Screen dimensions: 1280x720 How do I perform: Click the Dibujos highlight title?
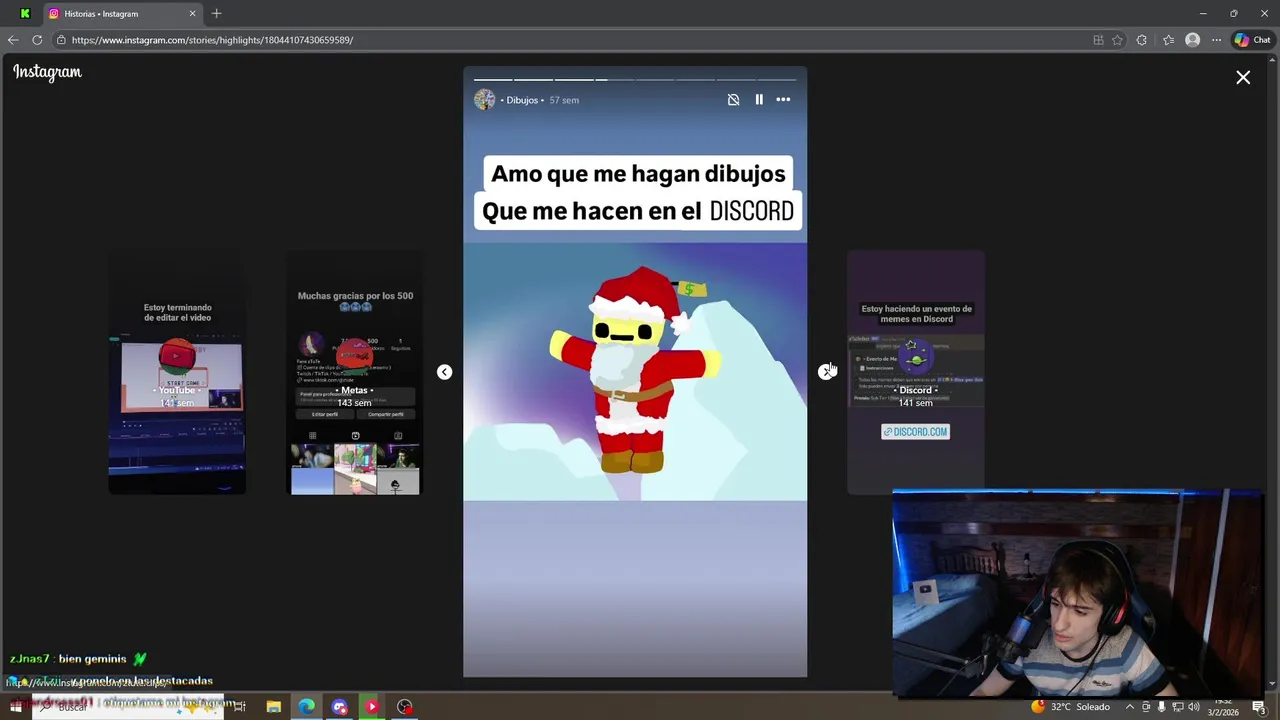pos(522,100)
